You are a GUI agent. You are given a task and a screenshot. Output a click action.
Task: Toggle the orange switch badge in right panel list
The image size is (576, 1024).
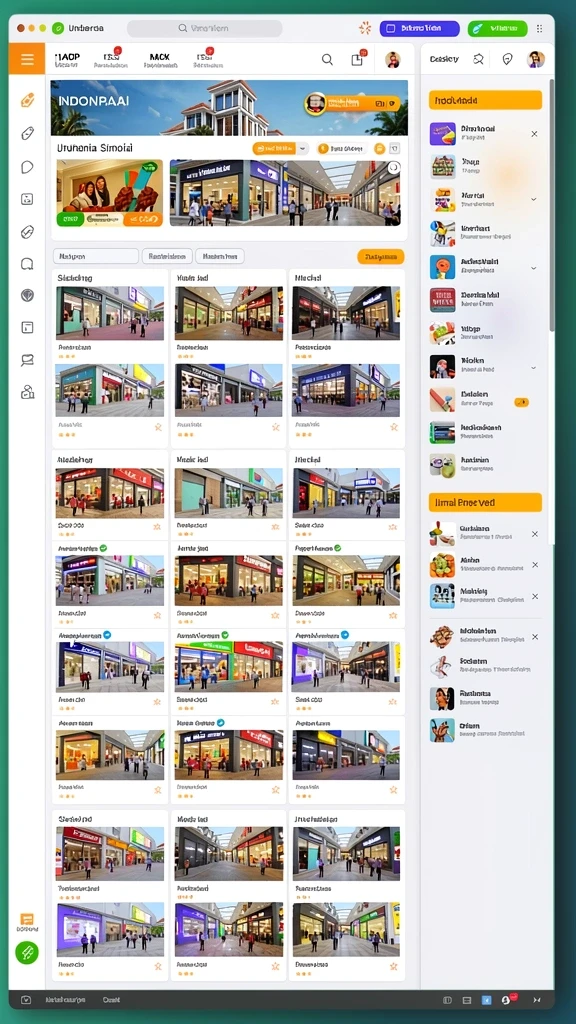coord(521,402)
